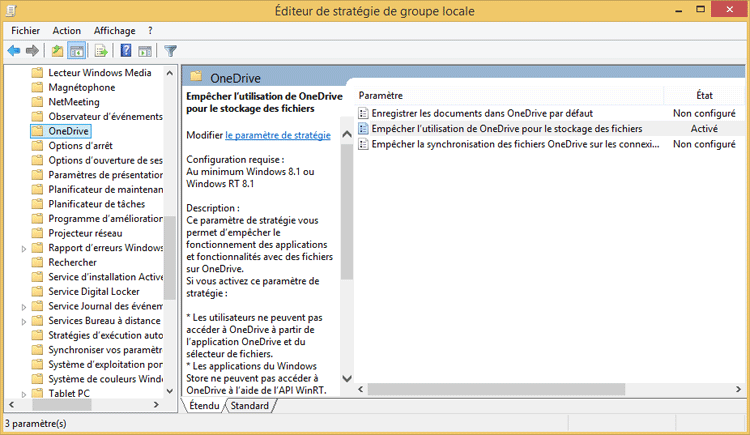Open the ? help menu
The image size is (750, 435).
pos(150,31)
